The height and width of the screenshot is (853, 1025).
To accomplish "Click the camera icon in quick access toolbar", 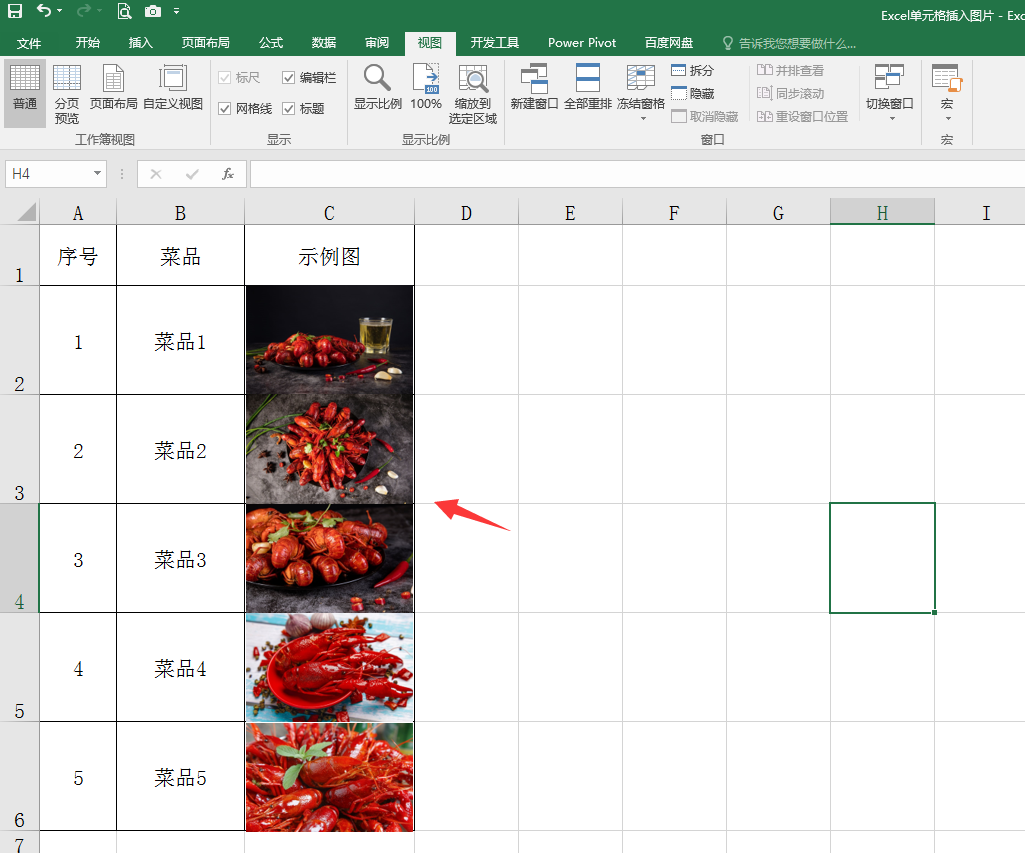I will click(x=152, y=11).
